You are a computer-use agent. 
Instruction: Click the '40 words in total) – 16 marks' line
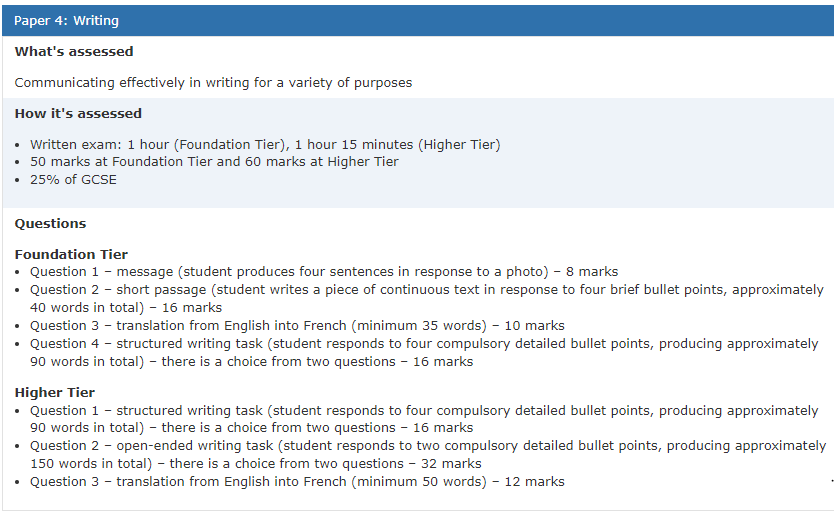click(x=126, y=308)
